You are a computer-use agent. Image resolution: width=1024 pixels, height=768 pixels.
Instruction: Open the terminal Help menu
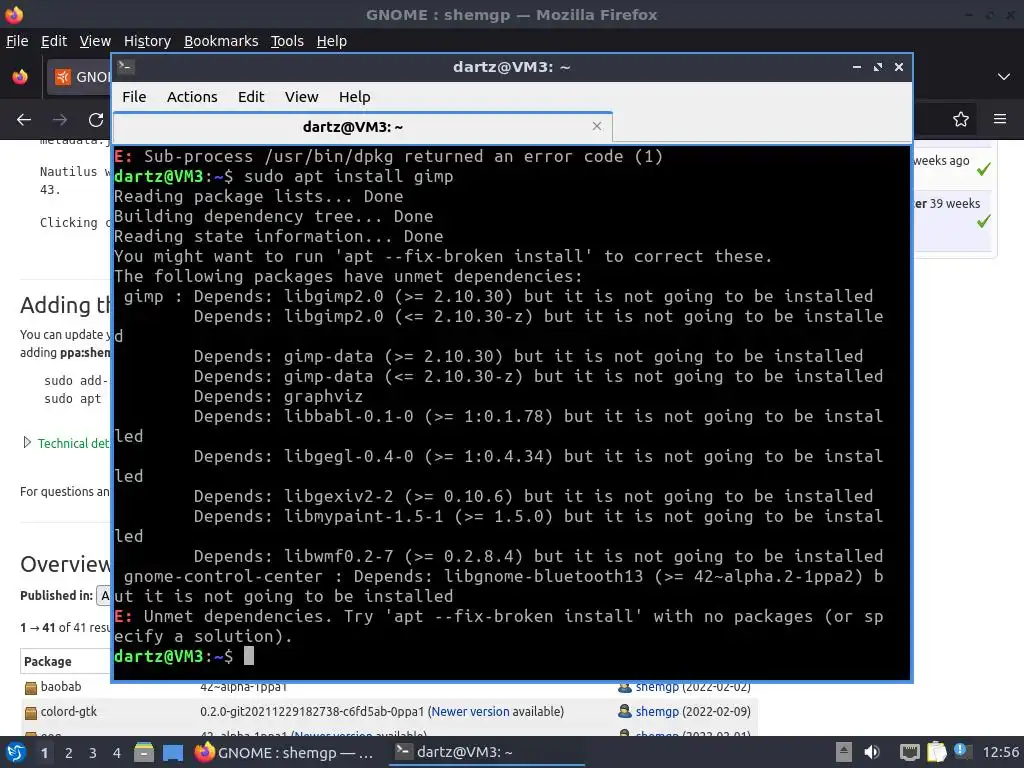coord(355,97)
